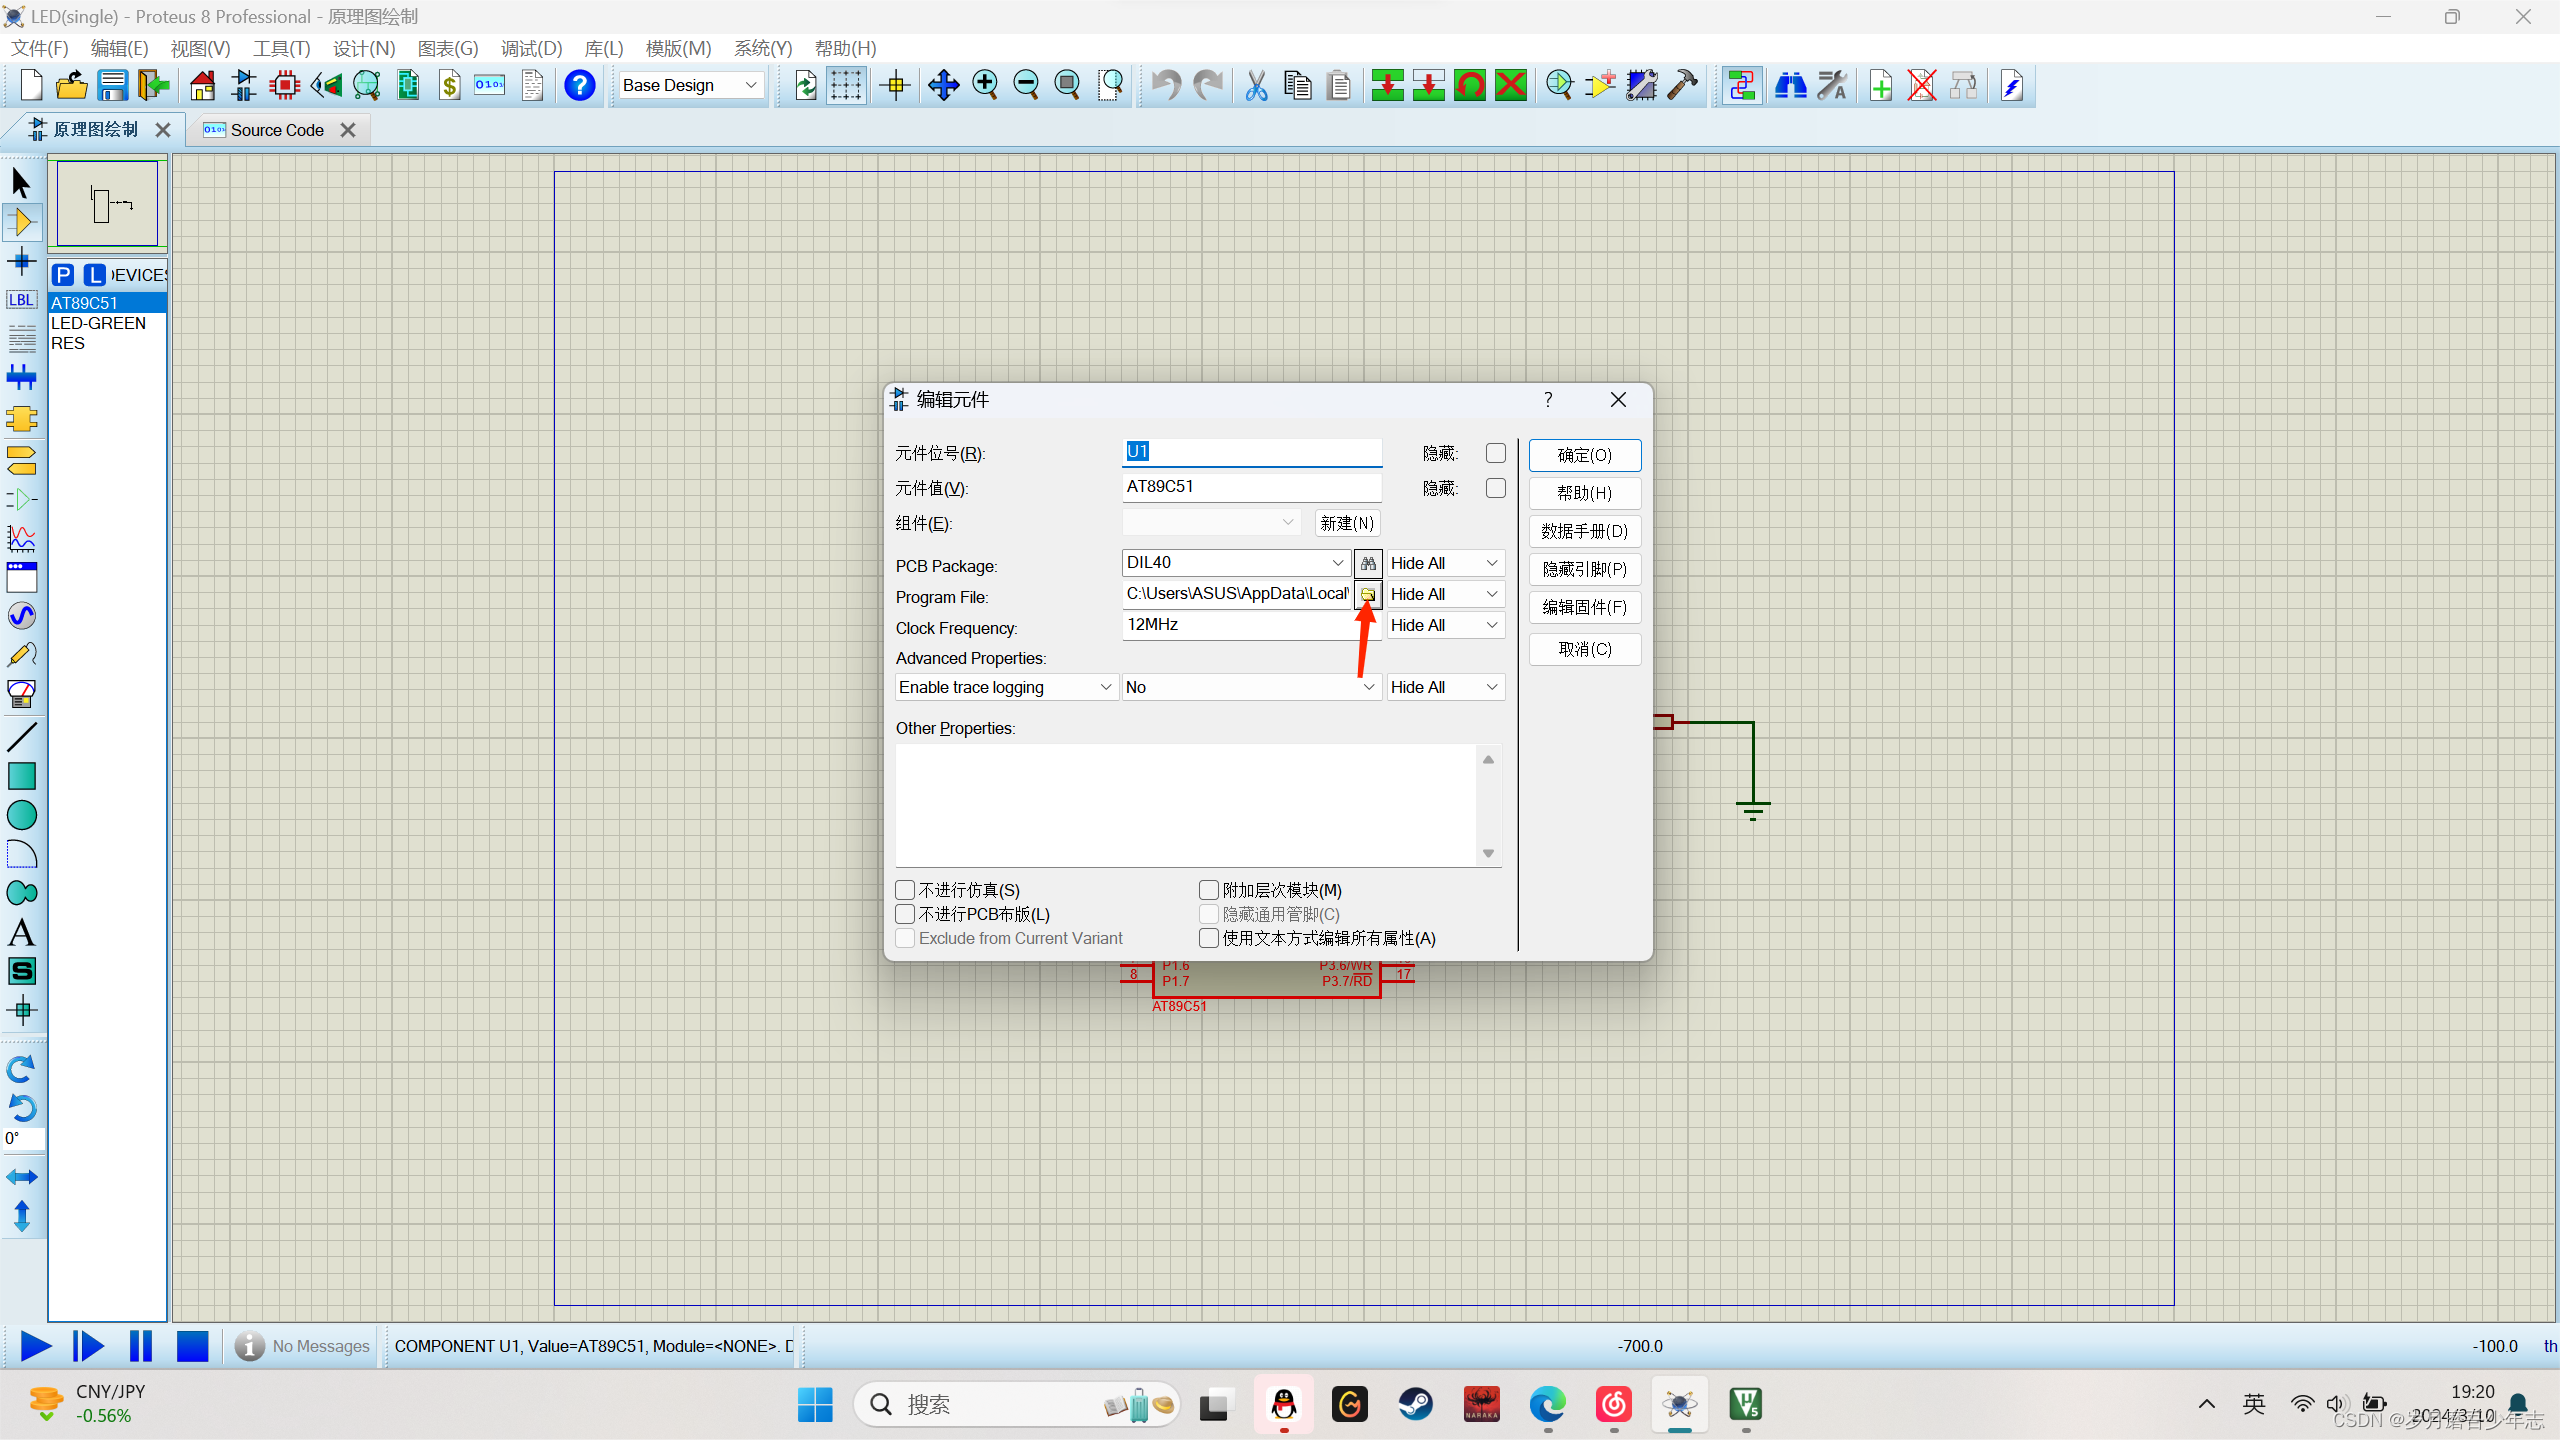This screenshot has height=1440, width=2560.
Task: Pause the simulation
Action: tap(141, 1346)
